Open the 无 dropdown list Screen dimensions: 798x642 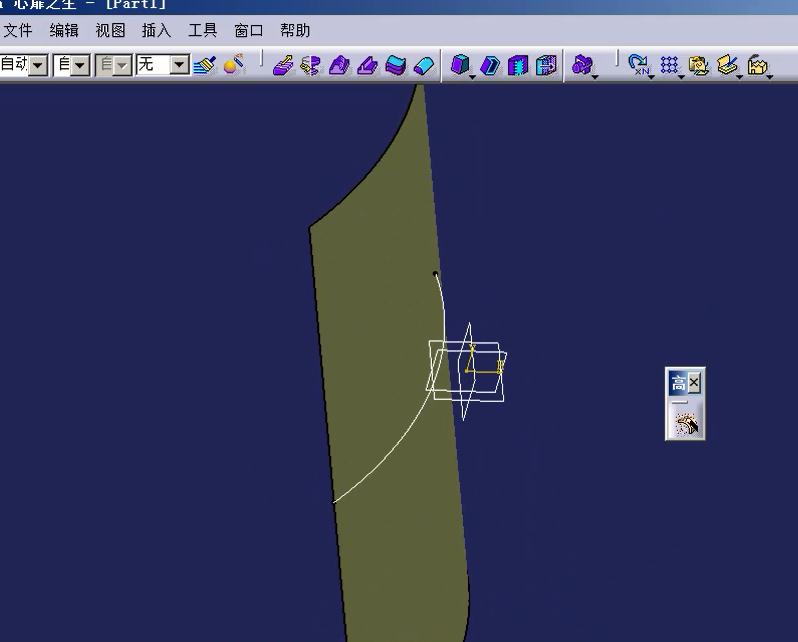[x=179, y=65]
